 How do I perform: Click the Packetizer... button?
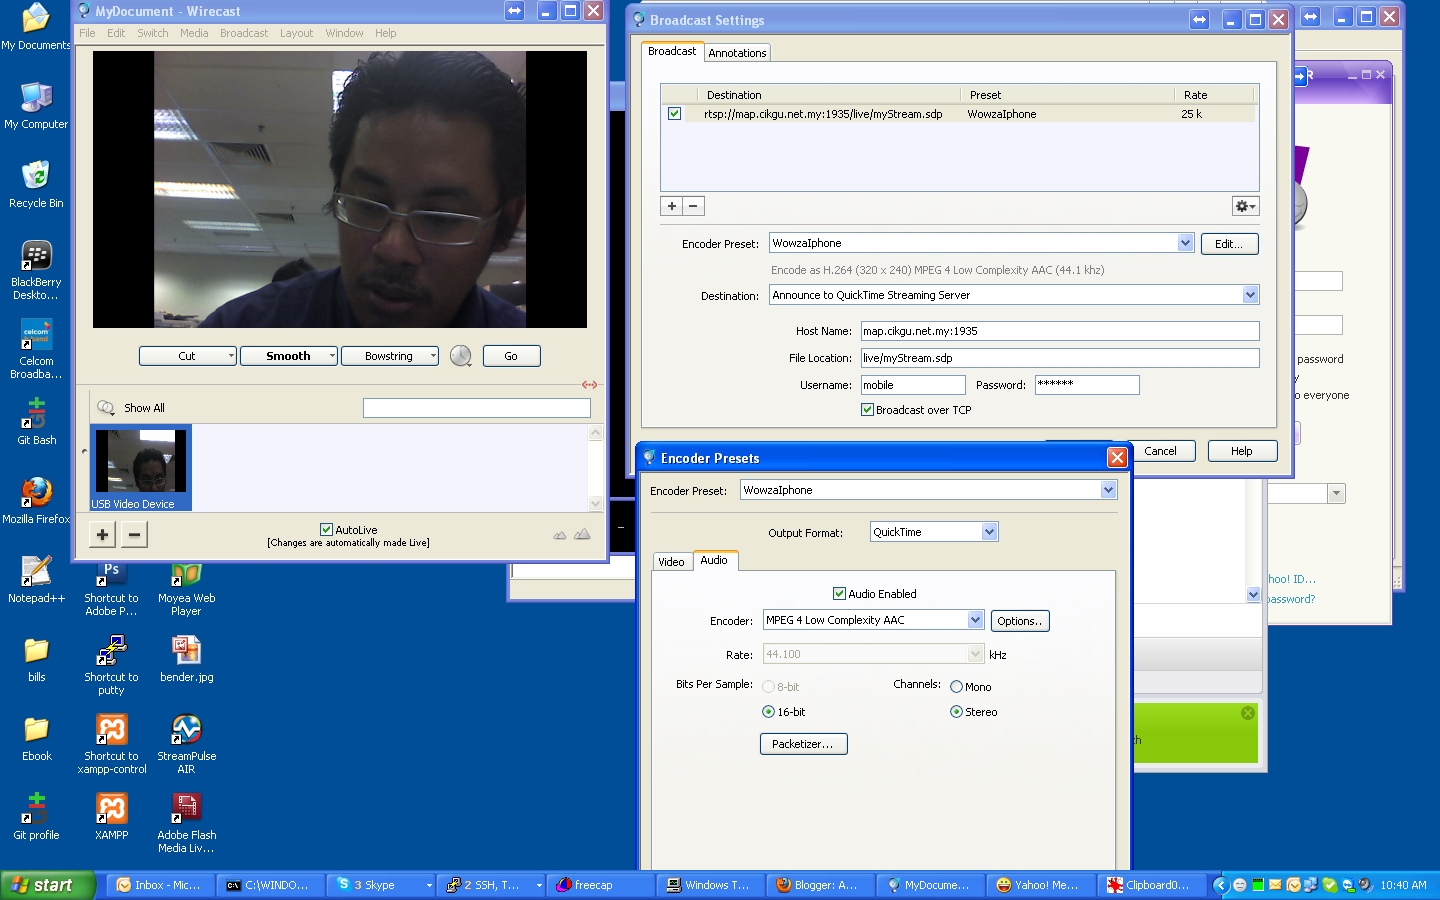[x=803, y=744]
